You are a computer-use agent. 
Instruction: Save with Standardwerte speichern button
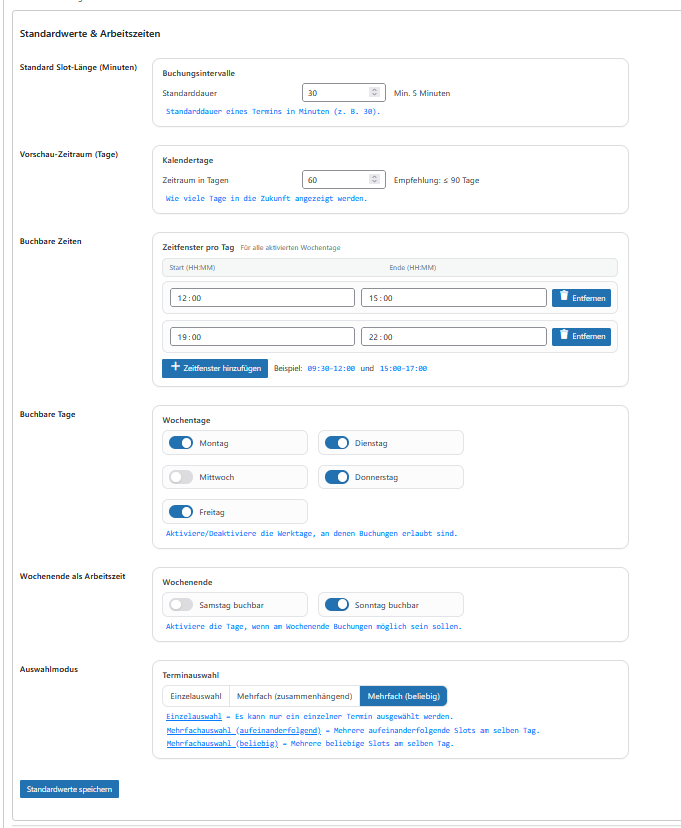pyautogui.click(x=69, y=789)
